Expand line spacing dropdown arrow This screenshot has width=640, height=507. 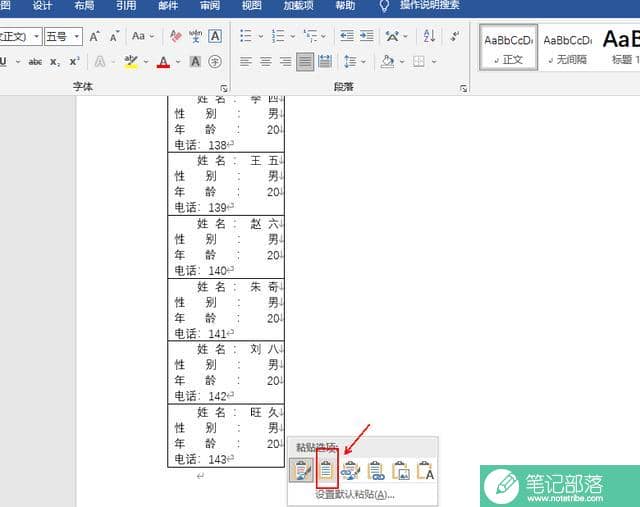(x=363, y=62)
